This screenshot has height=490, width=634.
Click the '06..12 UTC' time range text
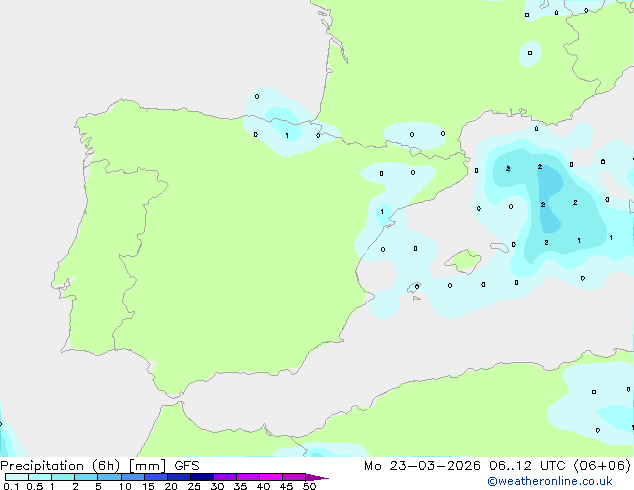coord(529,466)
